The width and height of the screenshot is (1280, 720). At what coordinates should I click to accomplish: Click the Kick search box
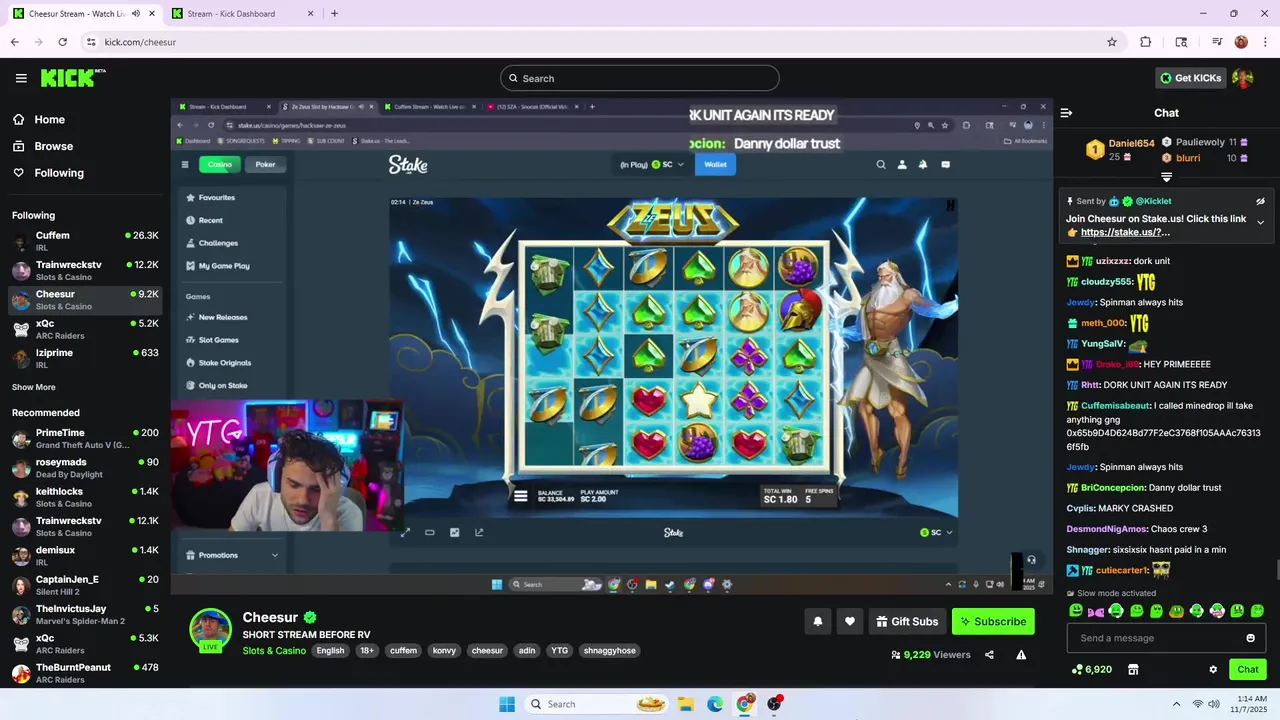640,78
